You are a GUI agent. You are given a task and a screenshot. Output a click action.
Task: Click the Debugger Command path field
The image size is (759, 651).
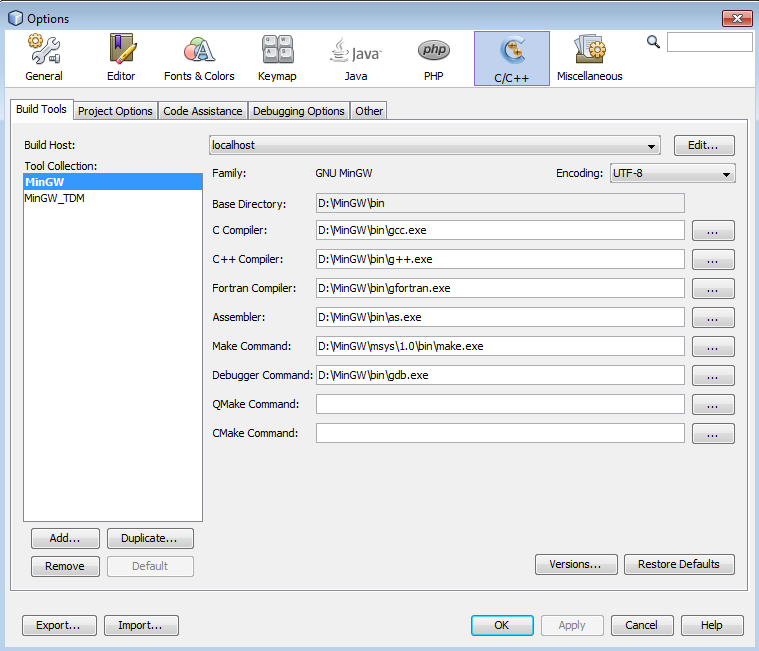(500, 375)
